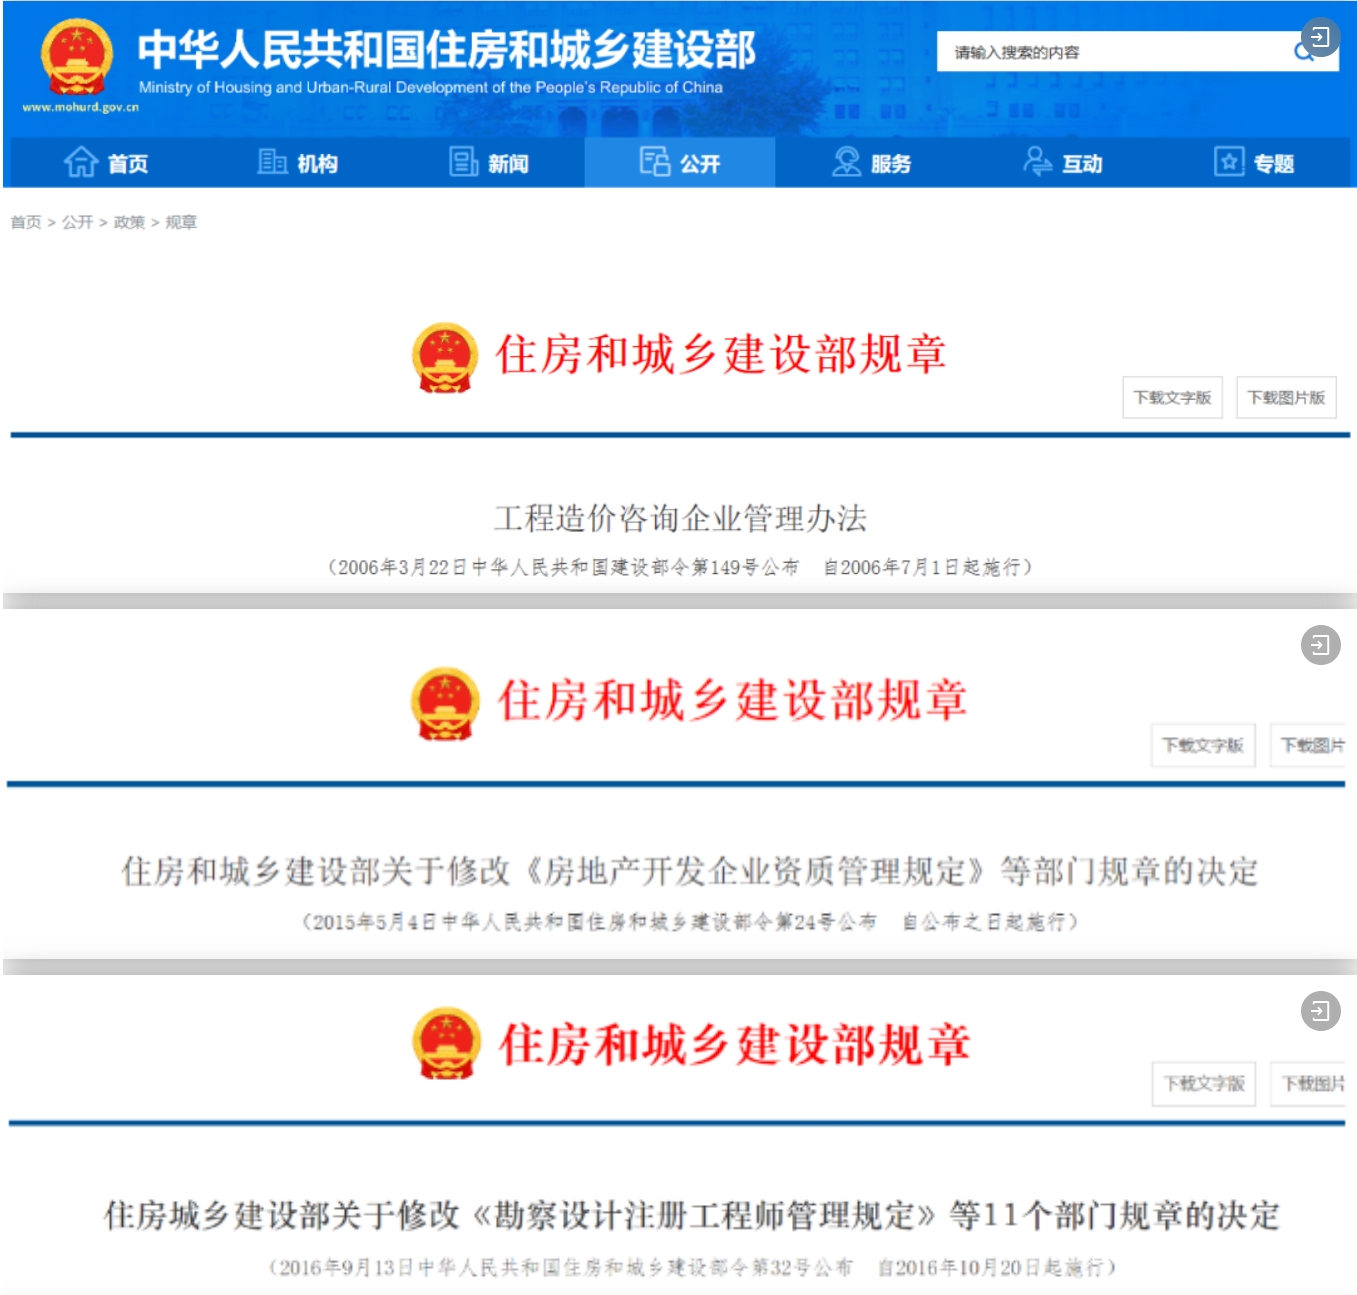Click 首页 in the breadcrumb
Image resolution: width=1357 pixels, height=1295 pixels.
coord(26,222)
